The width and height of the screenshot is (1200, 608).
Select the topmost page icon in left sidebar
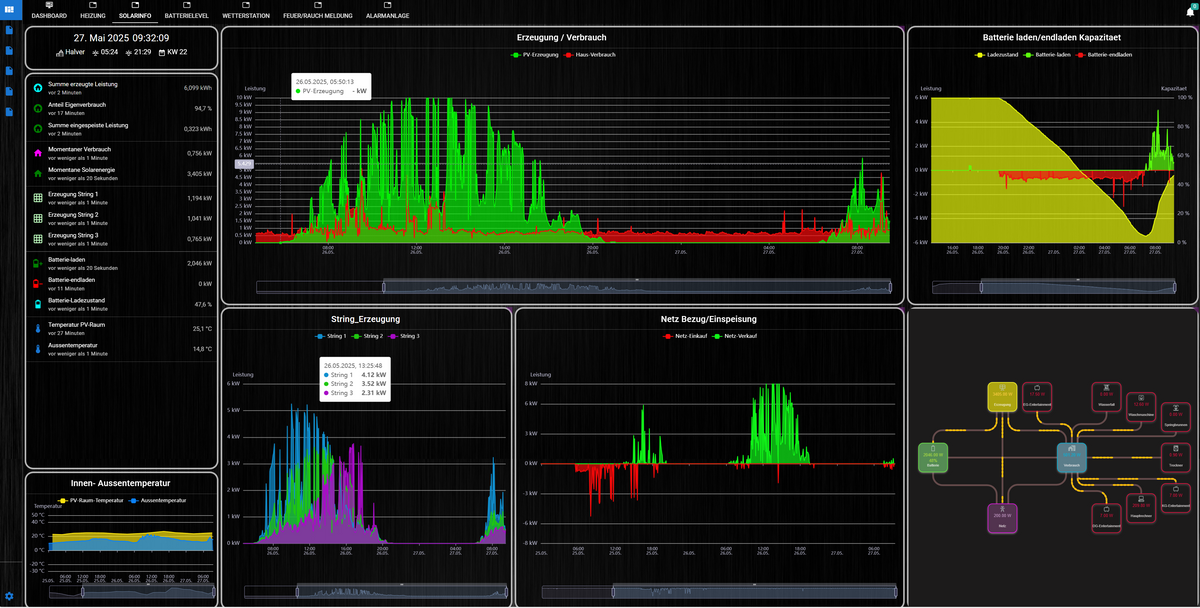point(9,30)
